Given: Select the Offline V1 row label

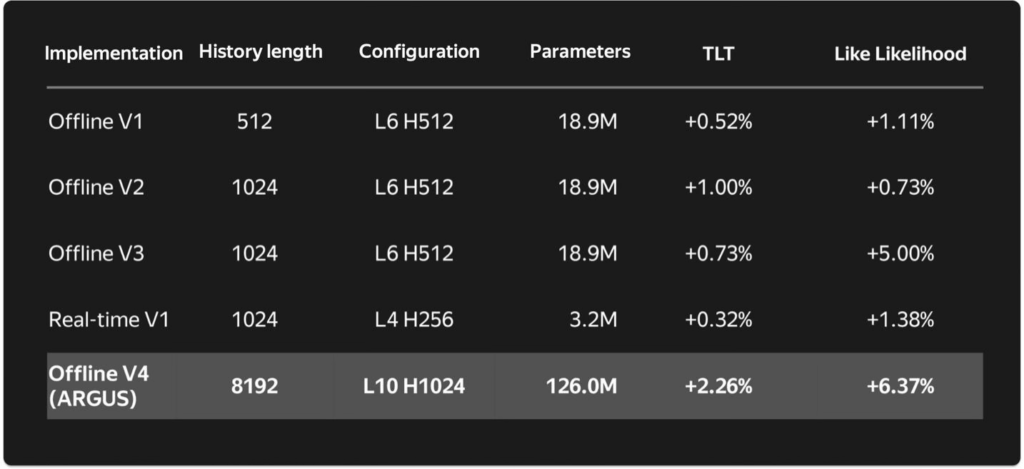Looking at the screenshot, I should tap(82, 122).
